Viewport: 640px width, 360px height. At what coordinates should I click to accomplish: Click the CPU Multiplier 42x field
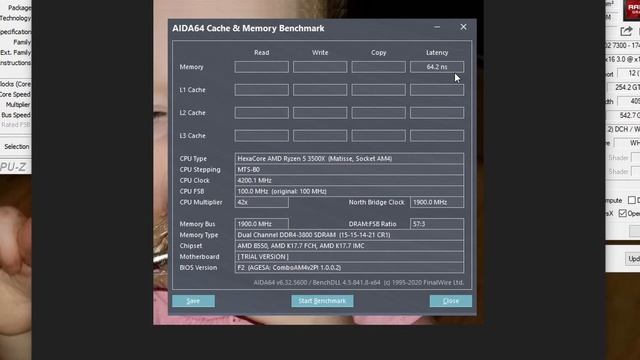pos(262,202)
